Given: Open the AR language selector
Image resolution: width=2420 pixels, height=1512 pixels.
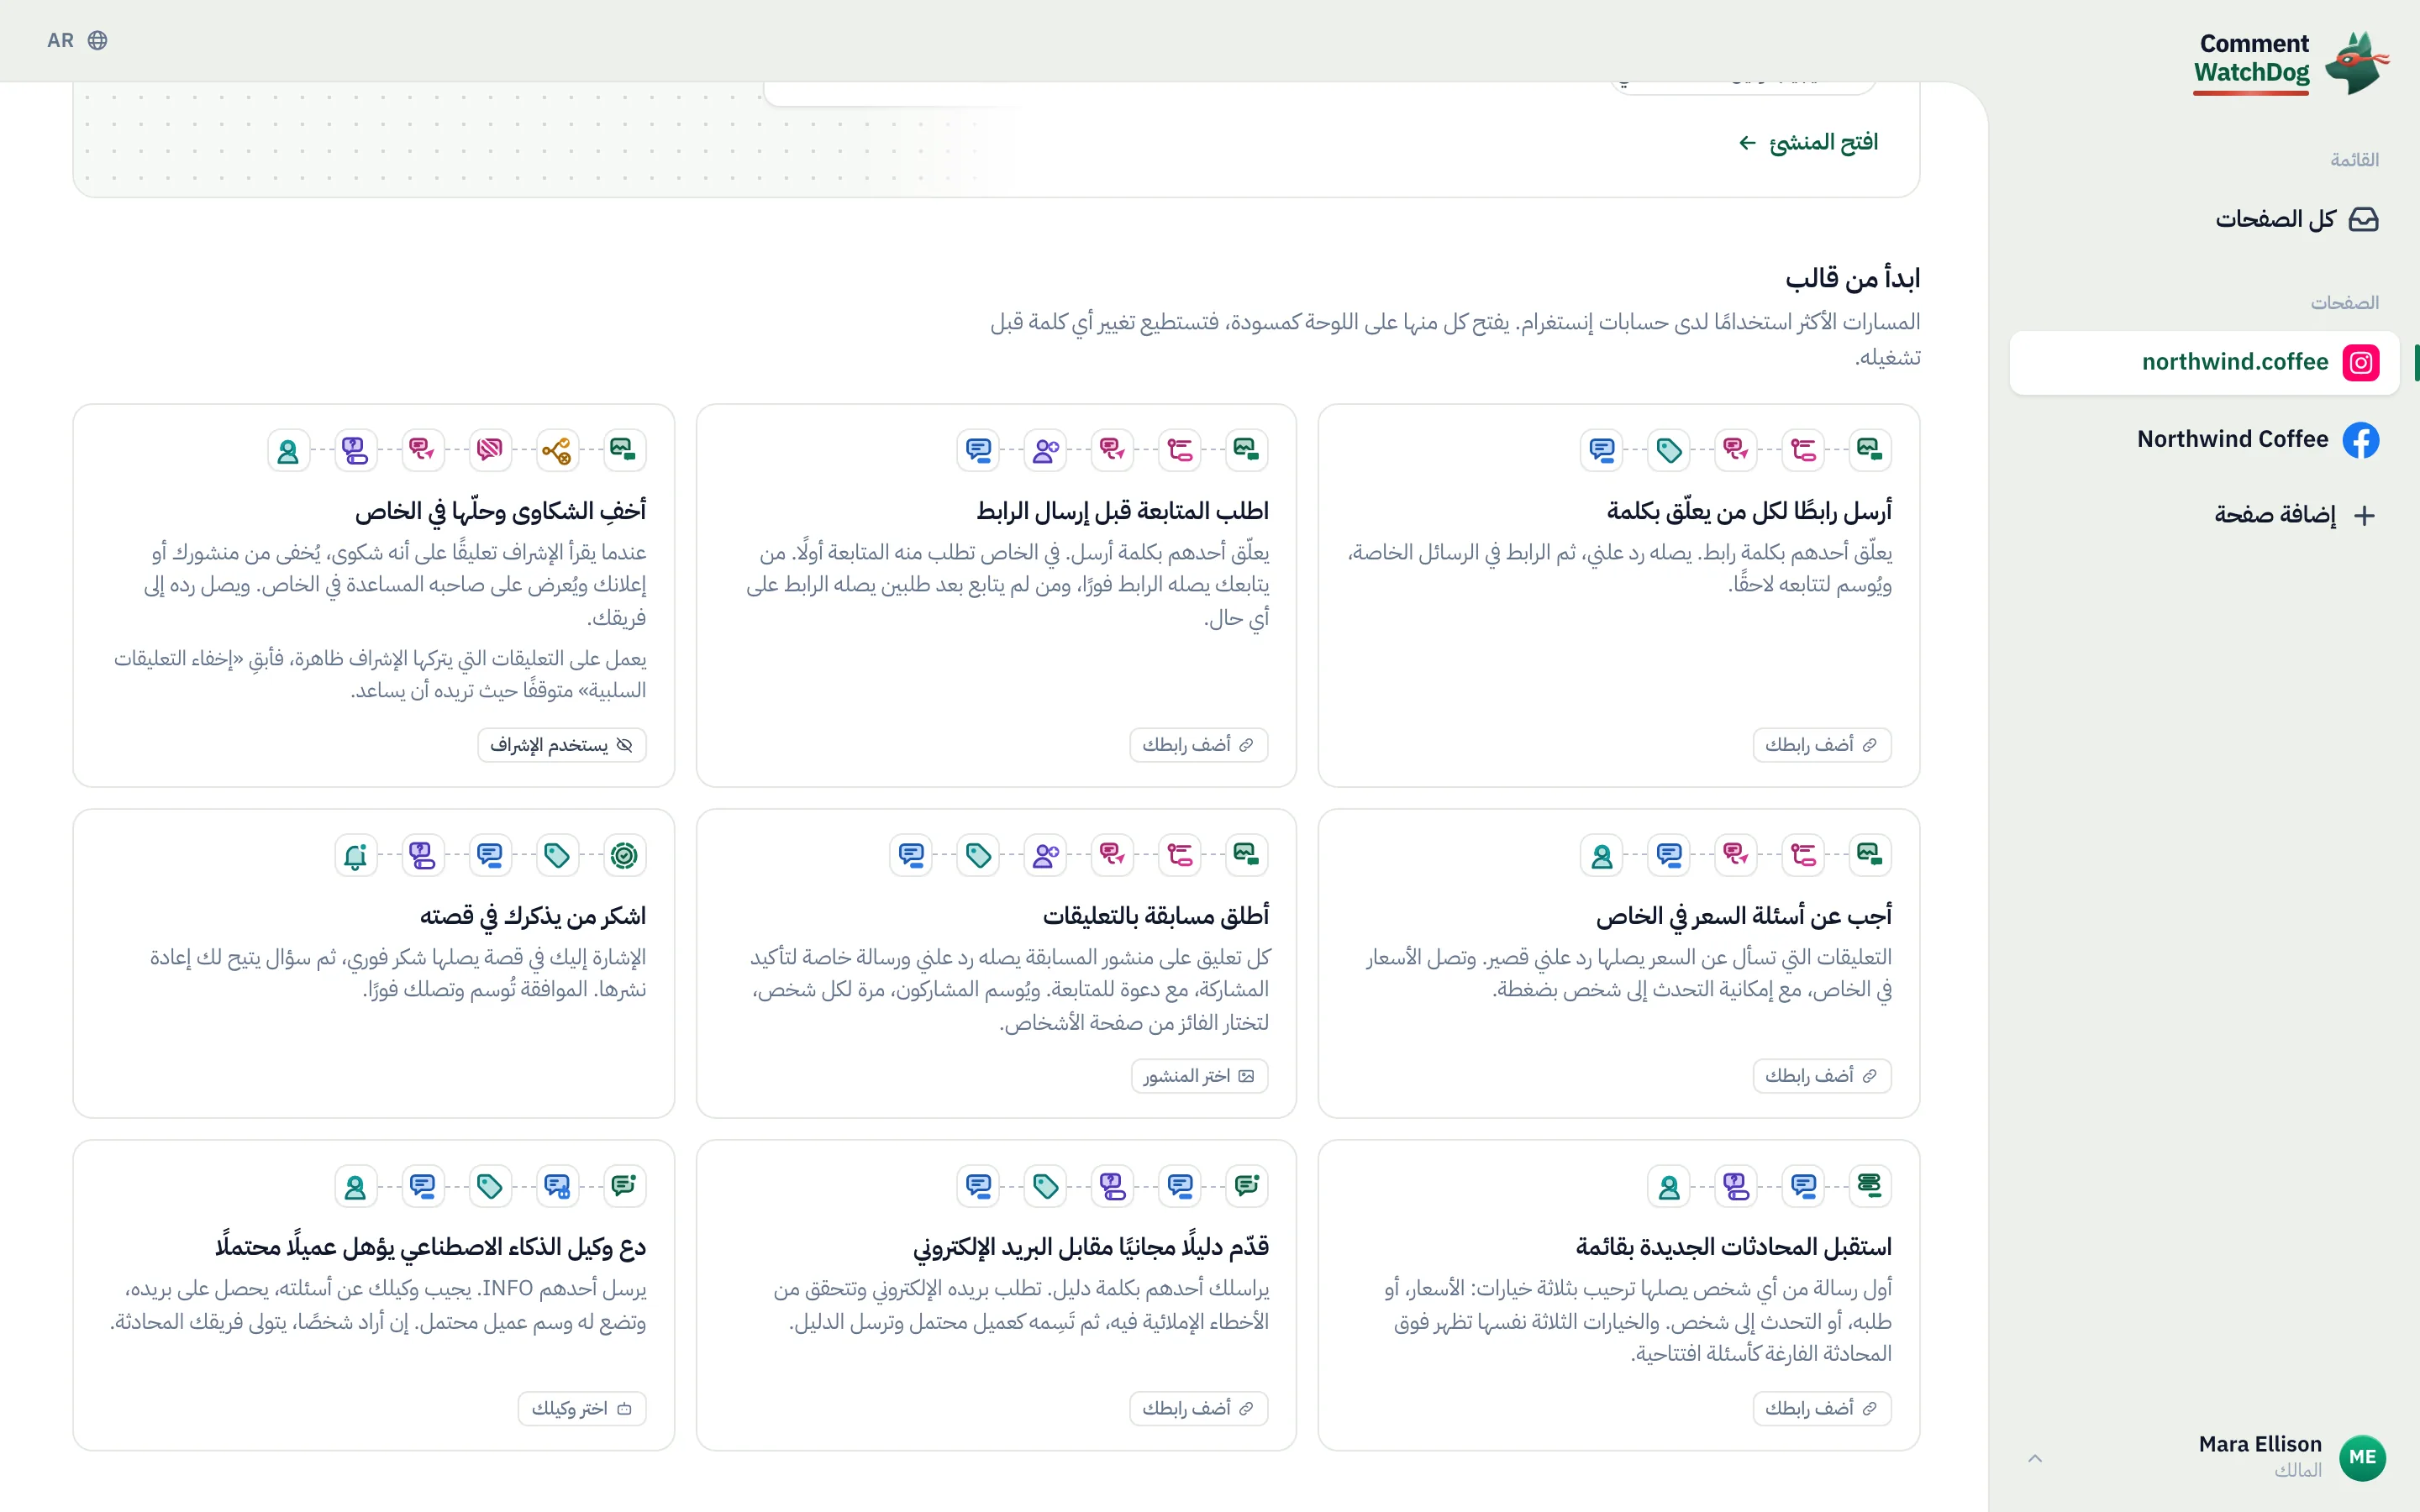Looking at the screenshot, I should [77, 40].
